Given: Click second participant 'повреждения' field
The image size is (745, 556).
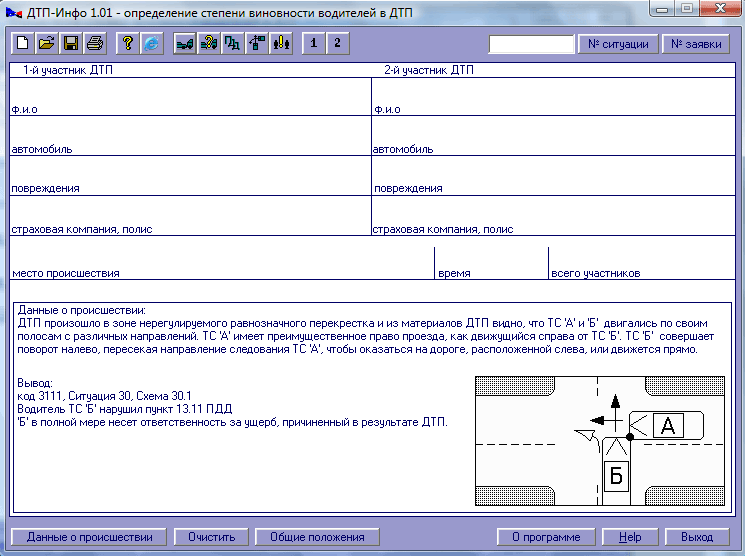Looking at the screenshot, I should tap(554, 175).
